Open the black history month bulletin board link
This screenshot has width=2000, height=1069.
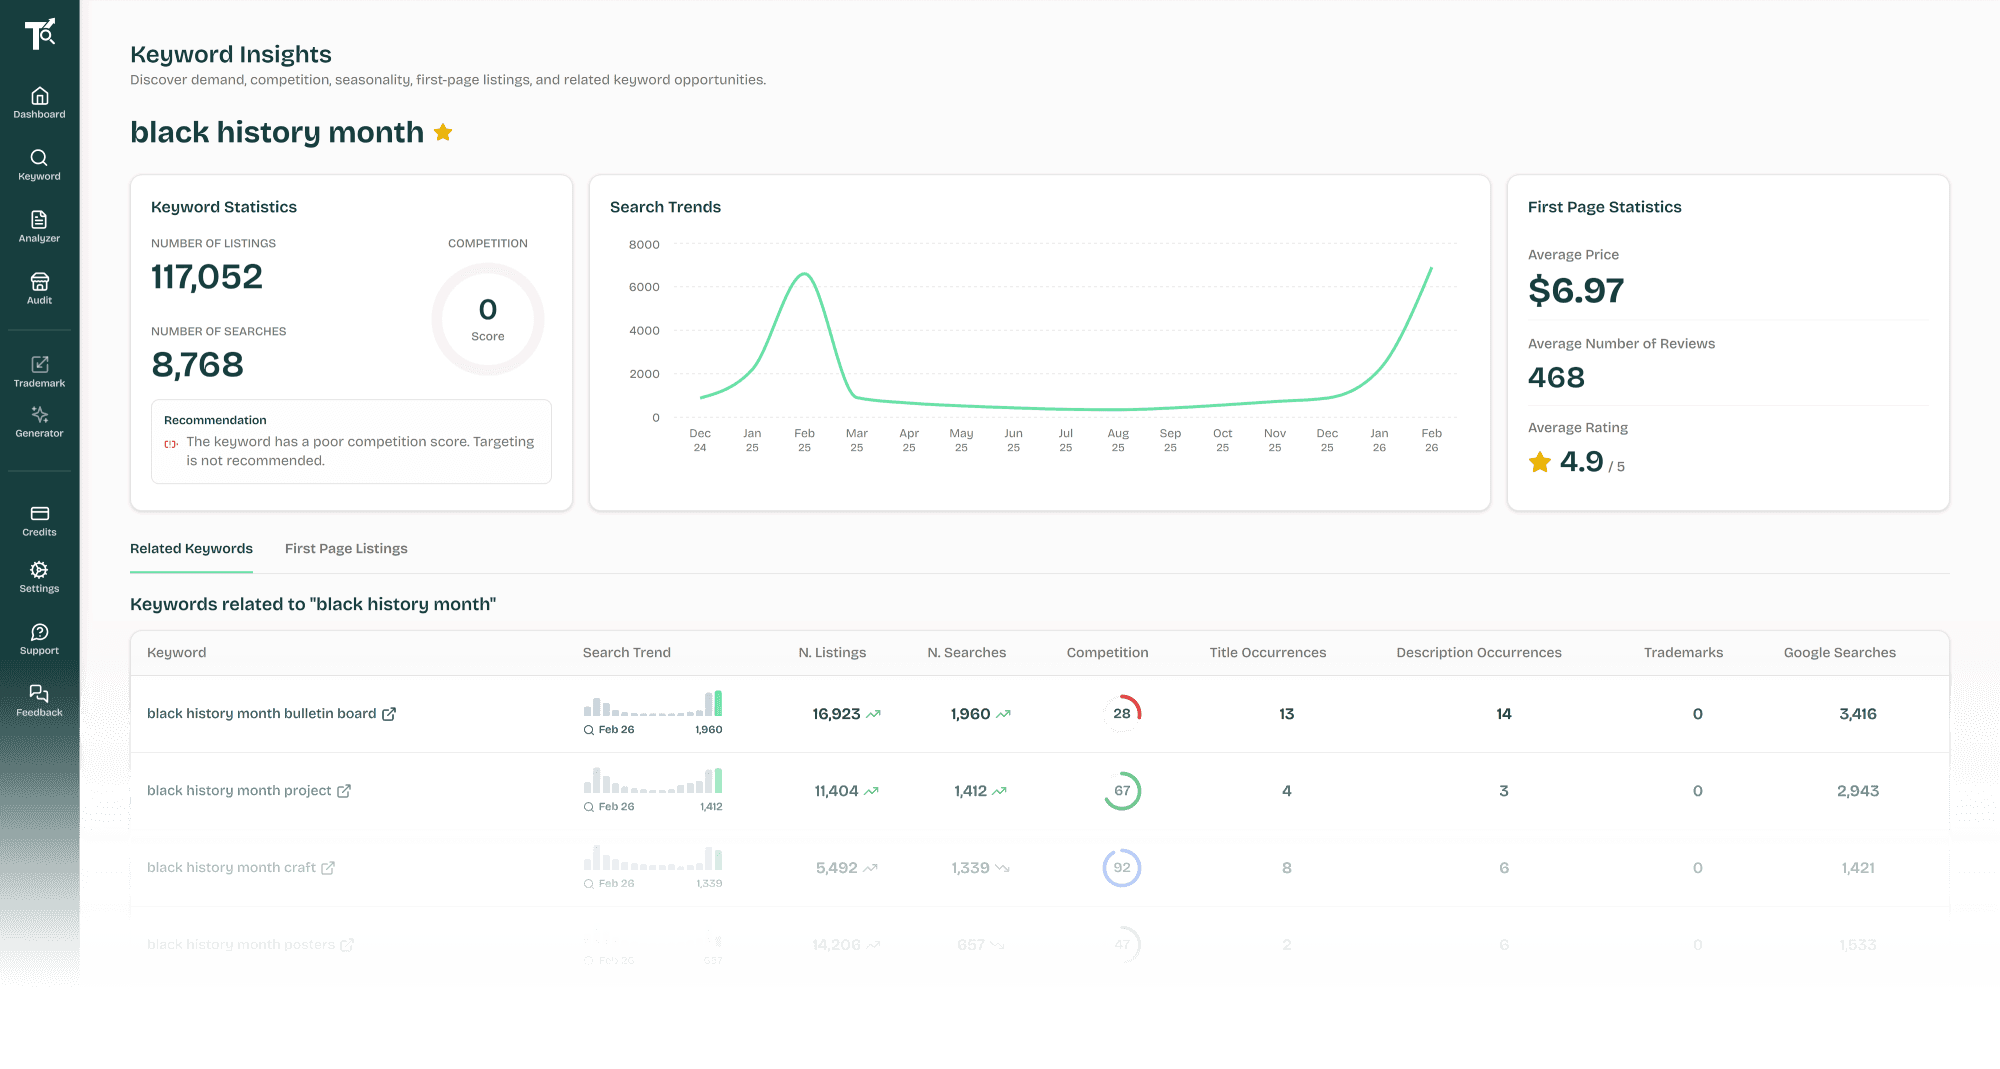click(390, 713)
